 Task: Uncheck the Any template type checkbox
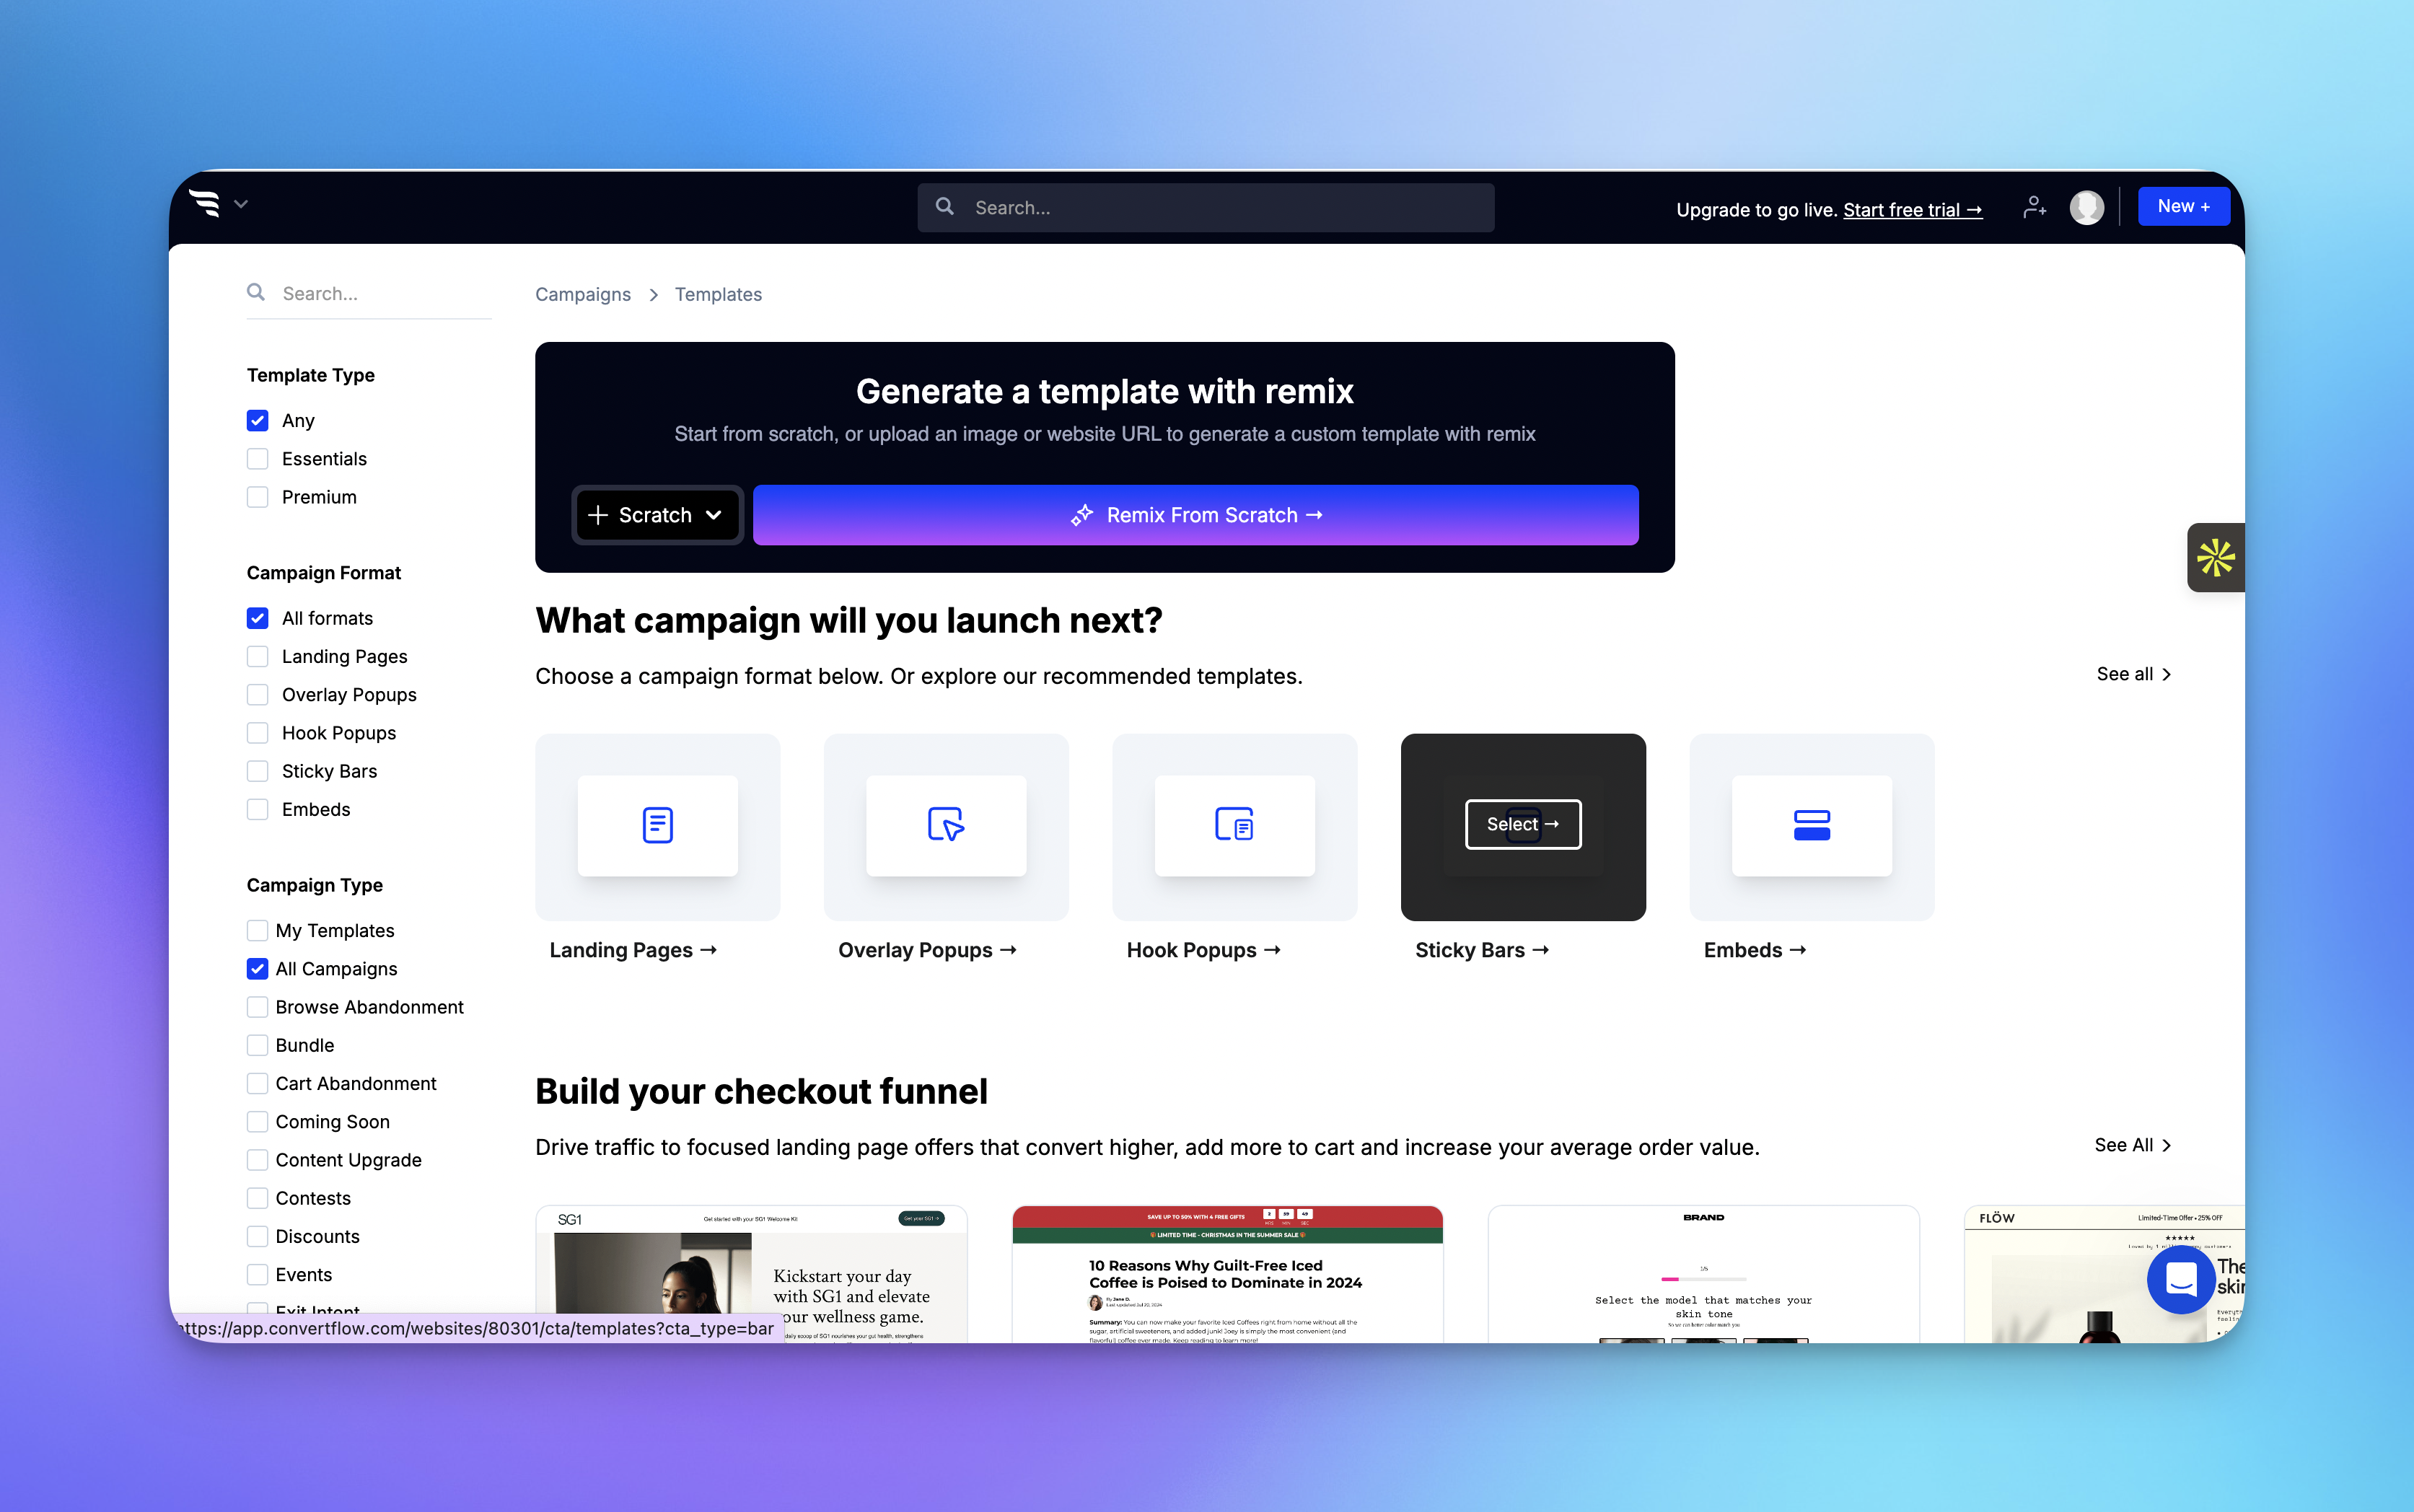[x=257, y=420]
